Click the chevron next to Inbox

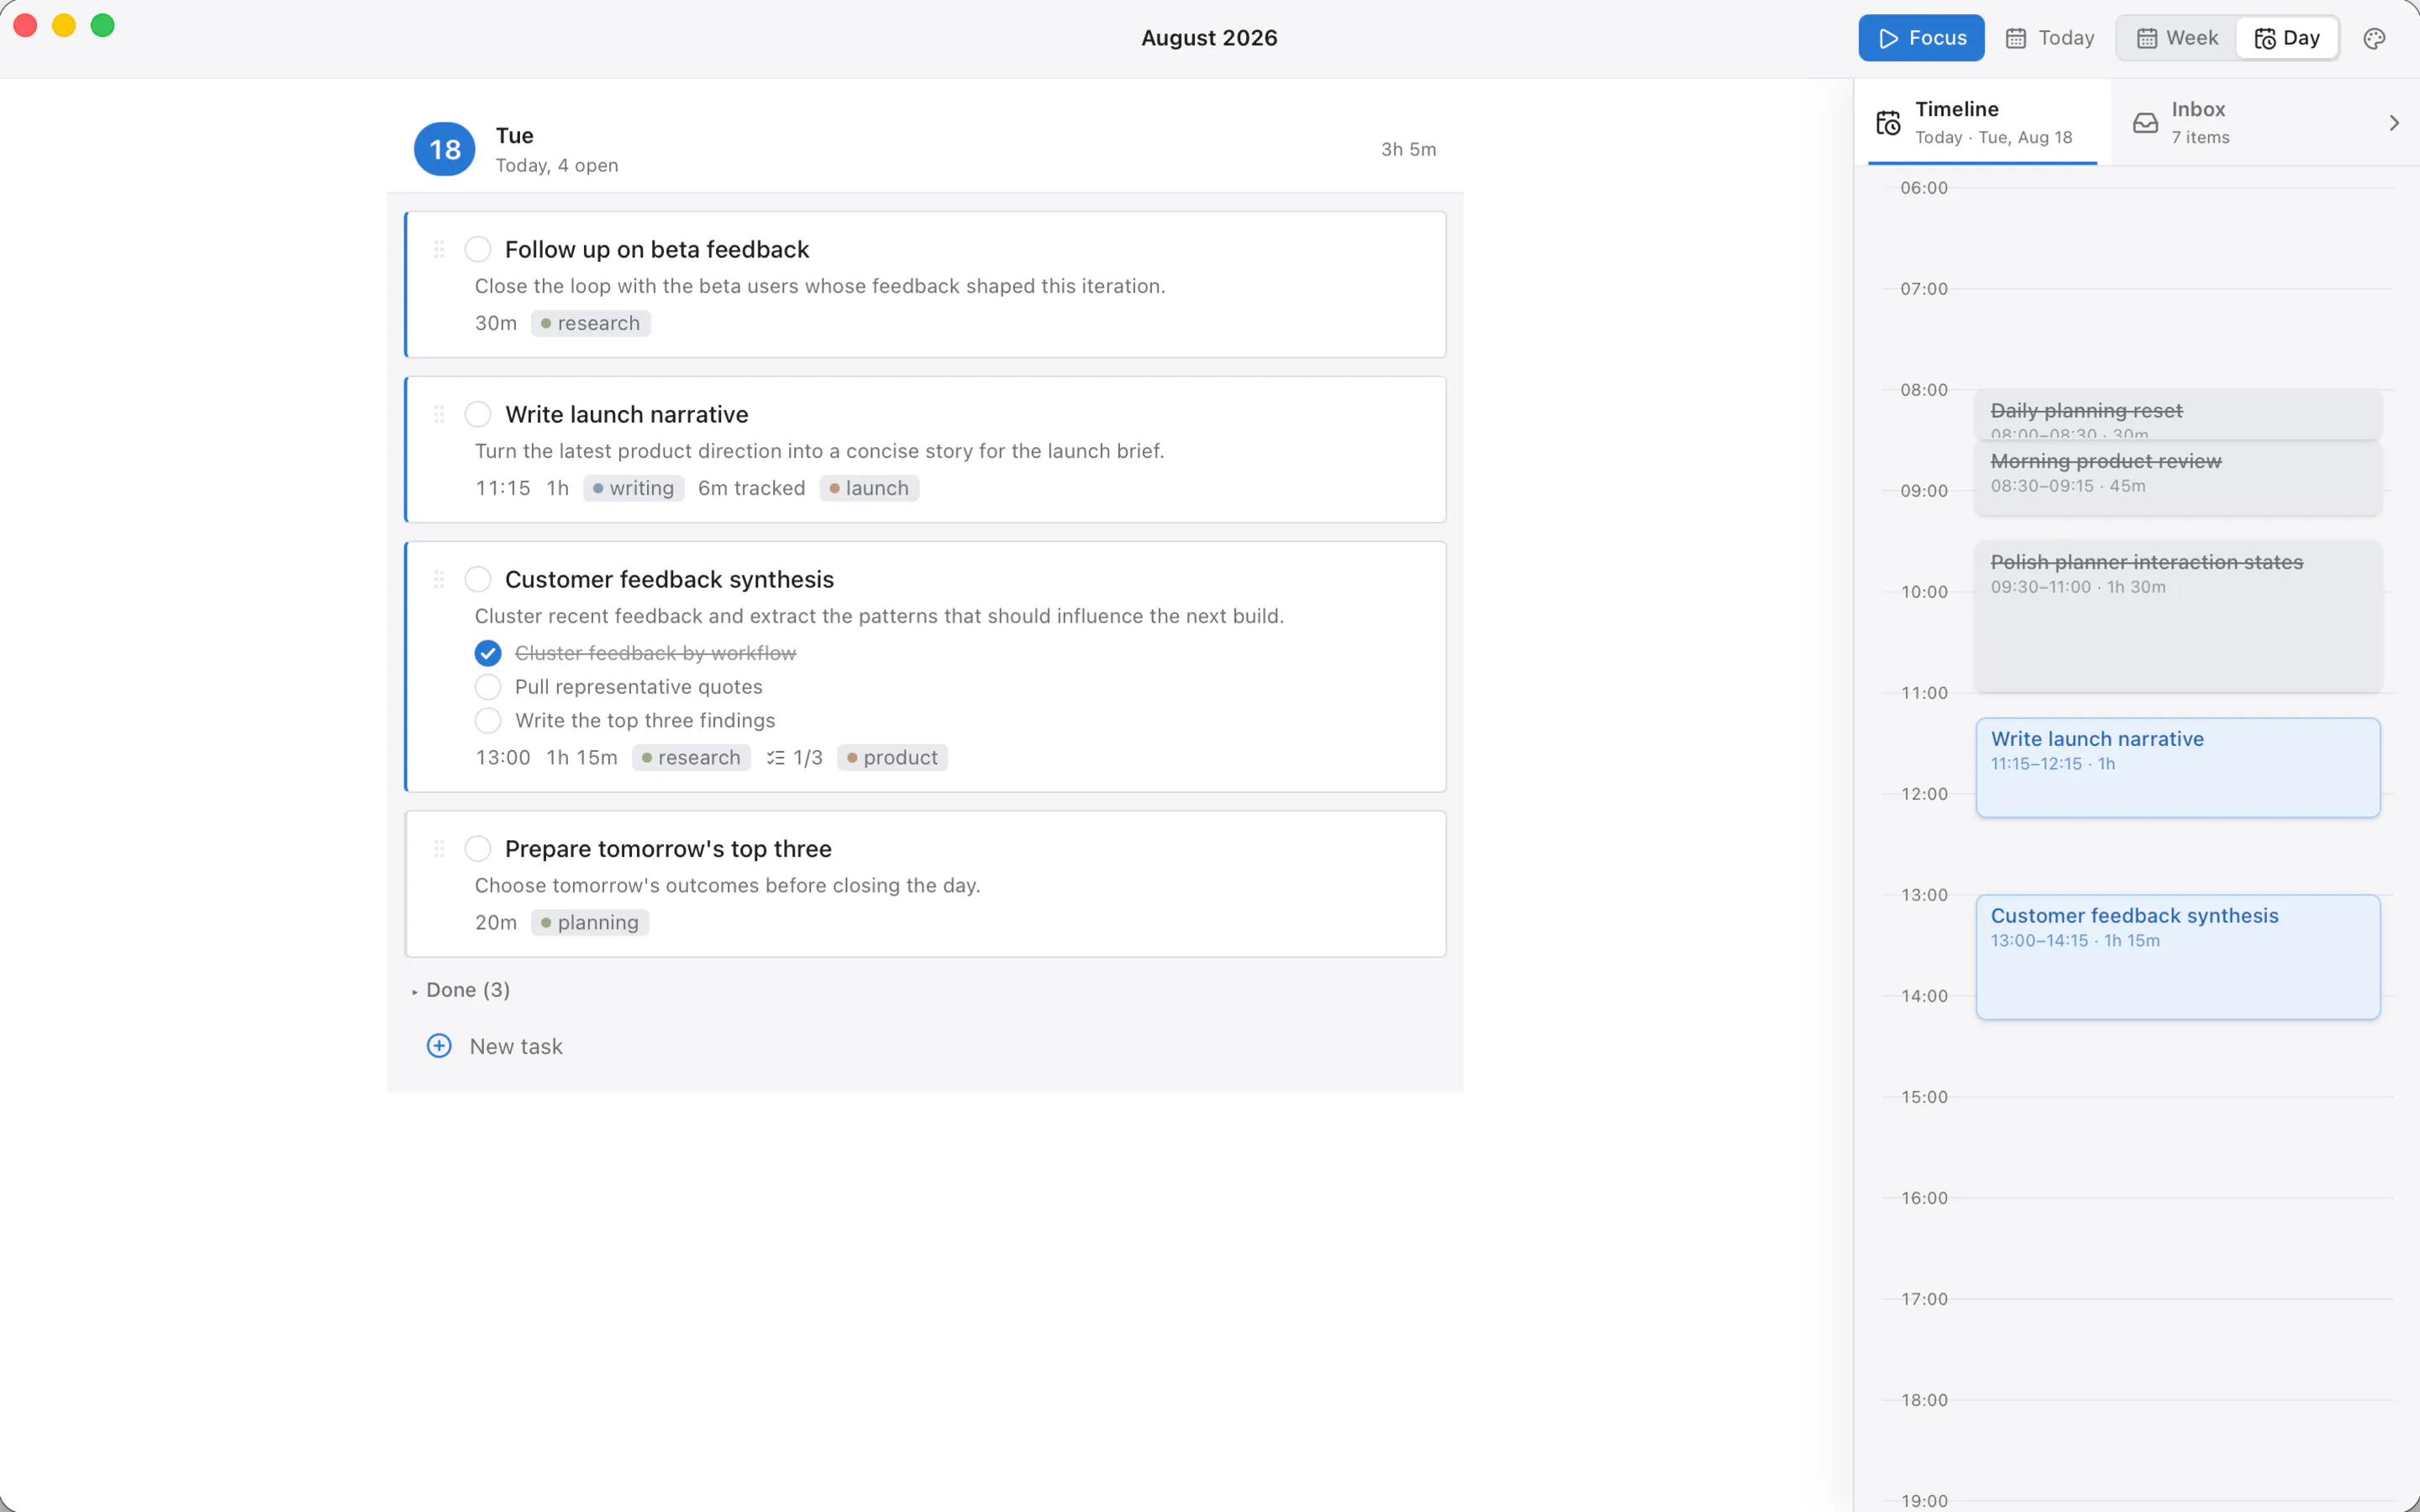[2394, 123]
